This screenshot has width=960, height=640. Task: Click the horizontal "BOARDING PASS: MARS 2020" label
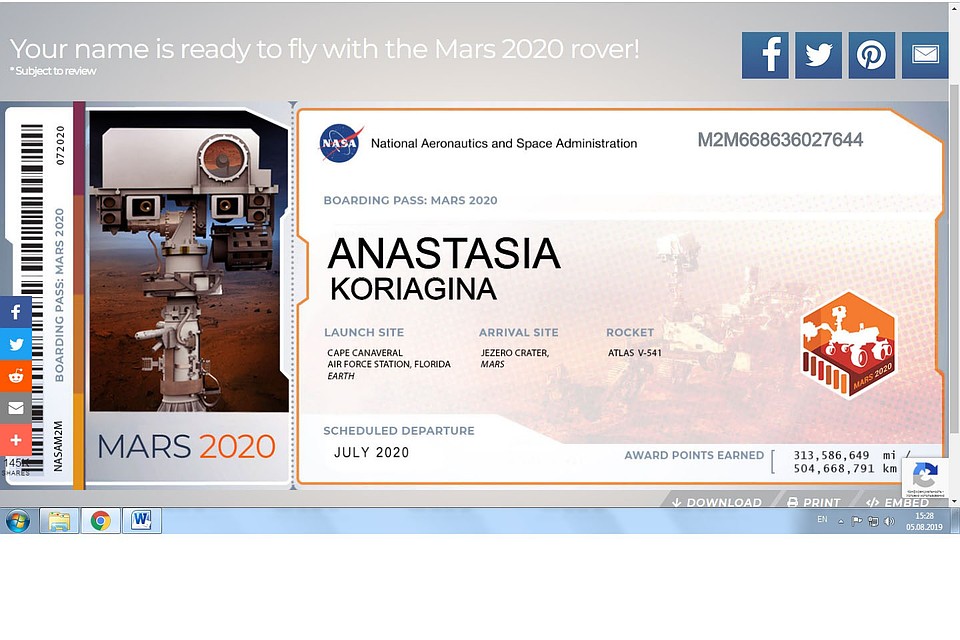click(x=410, y=200)
